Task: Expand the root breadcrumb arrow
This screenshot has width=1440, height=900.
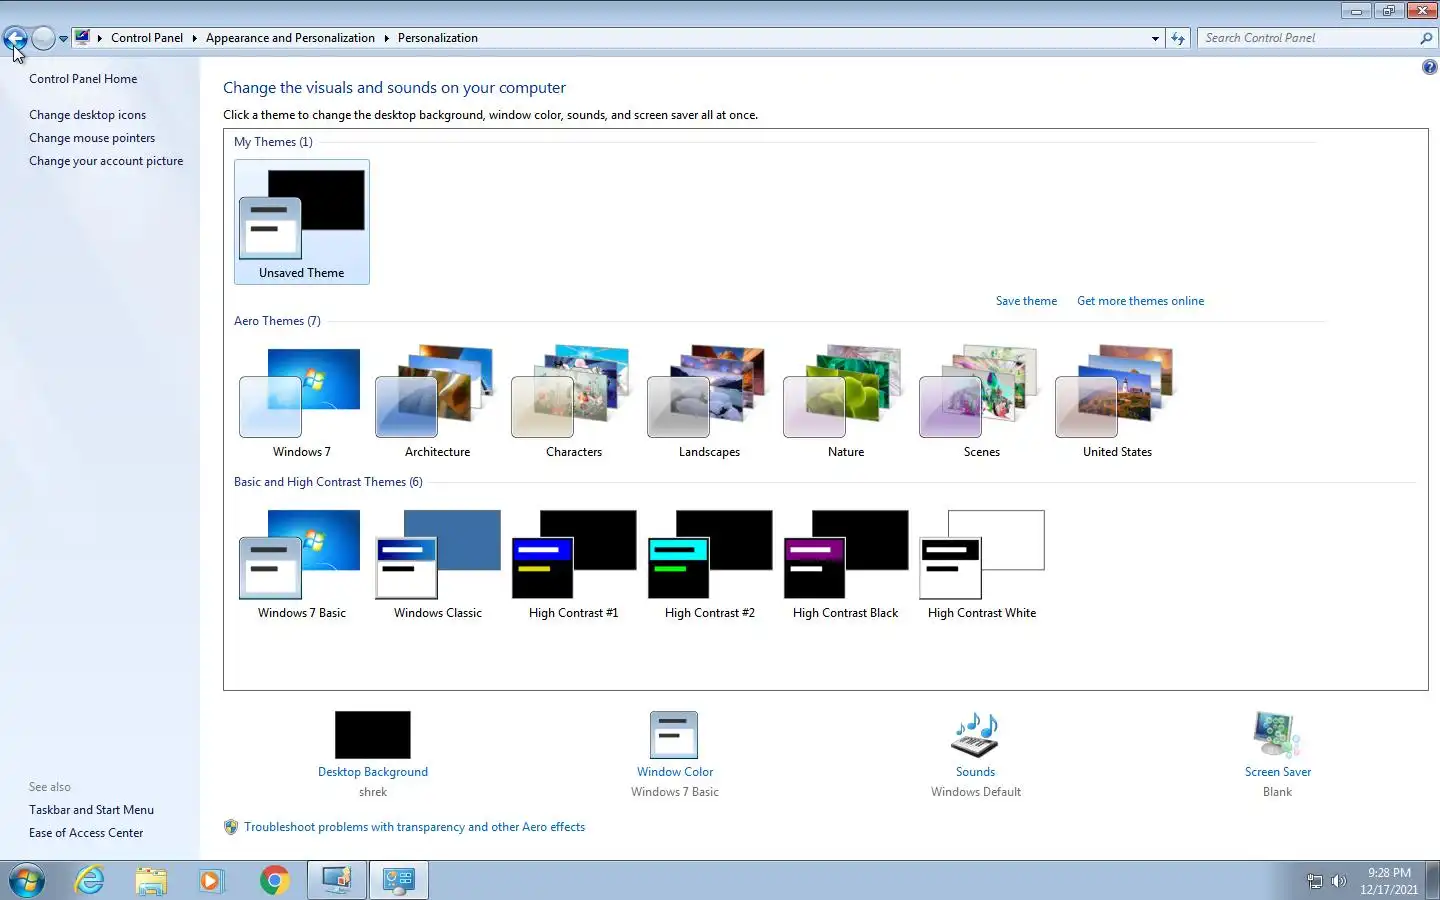Action: point(99,38)
